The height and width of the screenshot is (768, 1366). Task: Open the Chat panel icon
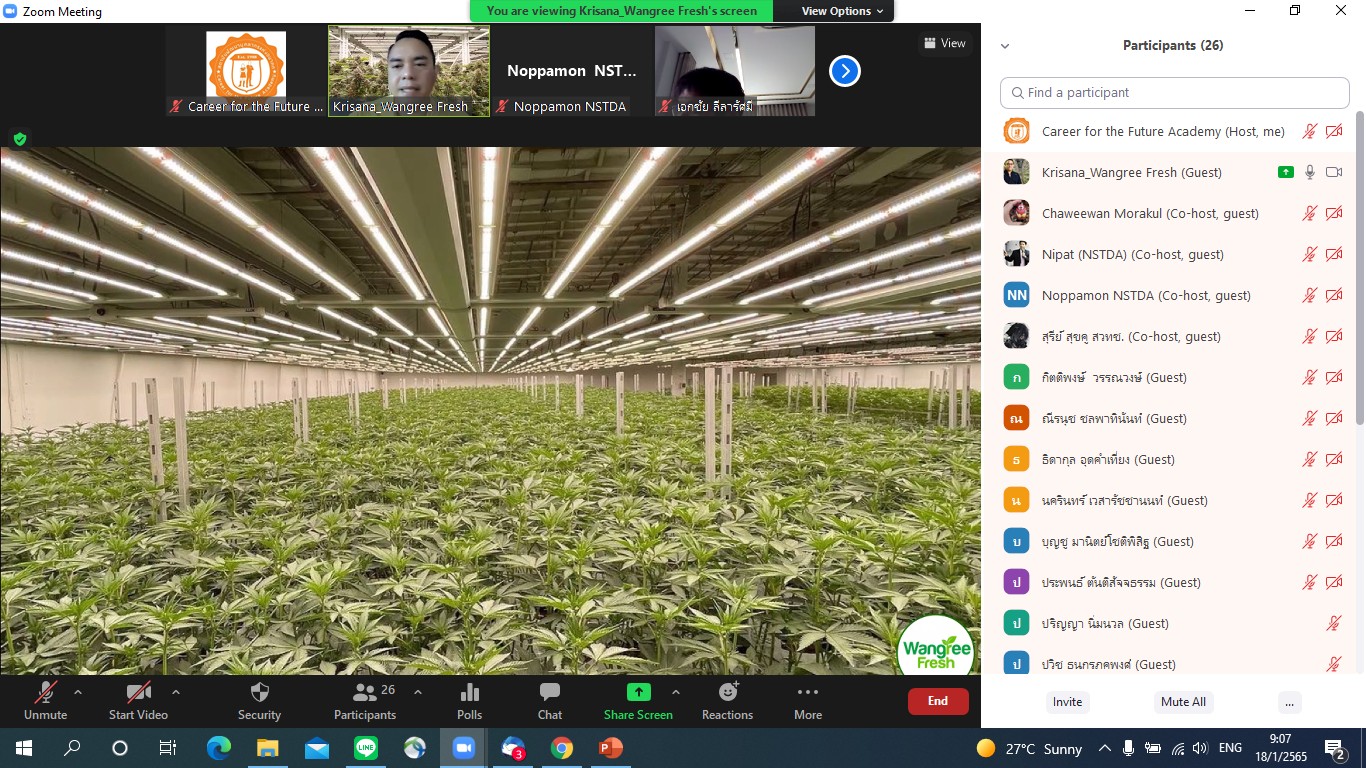549,693
